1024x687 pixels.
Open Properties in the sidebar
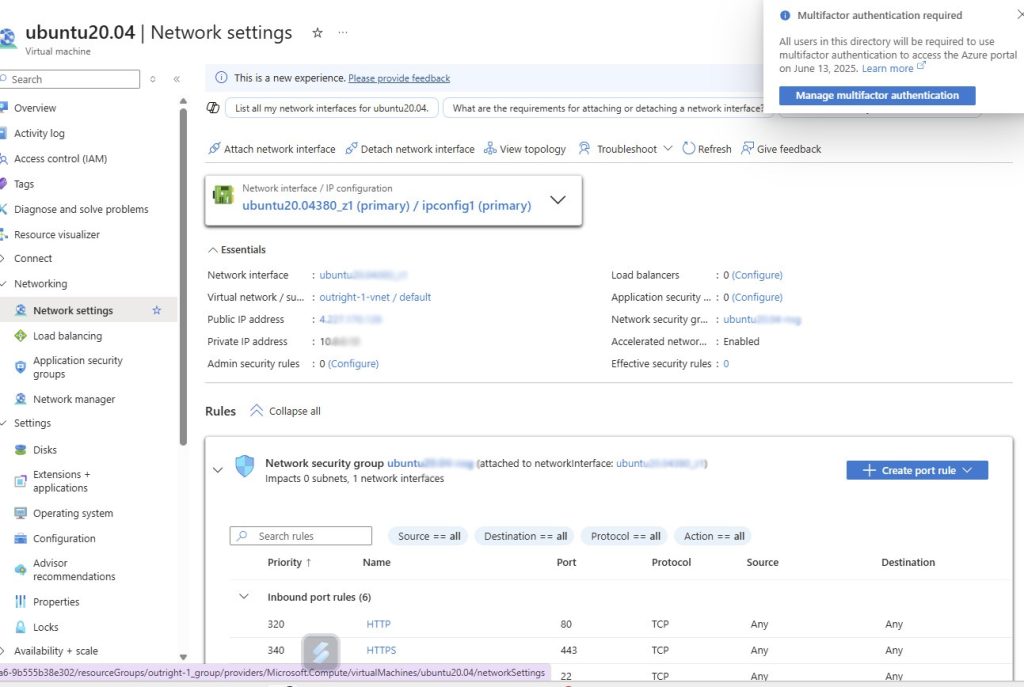[56, 602]
